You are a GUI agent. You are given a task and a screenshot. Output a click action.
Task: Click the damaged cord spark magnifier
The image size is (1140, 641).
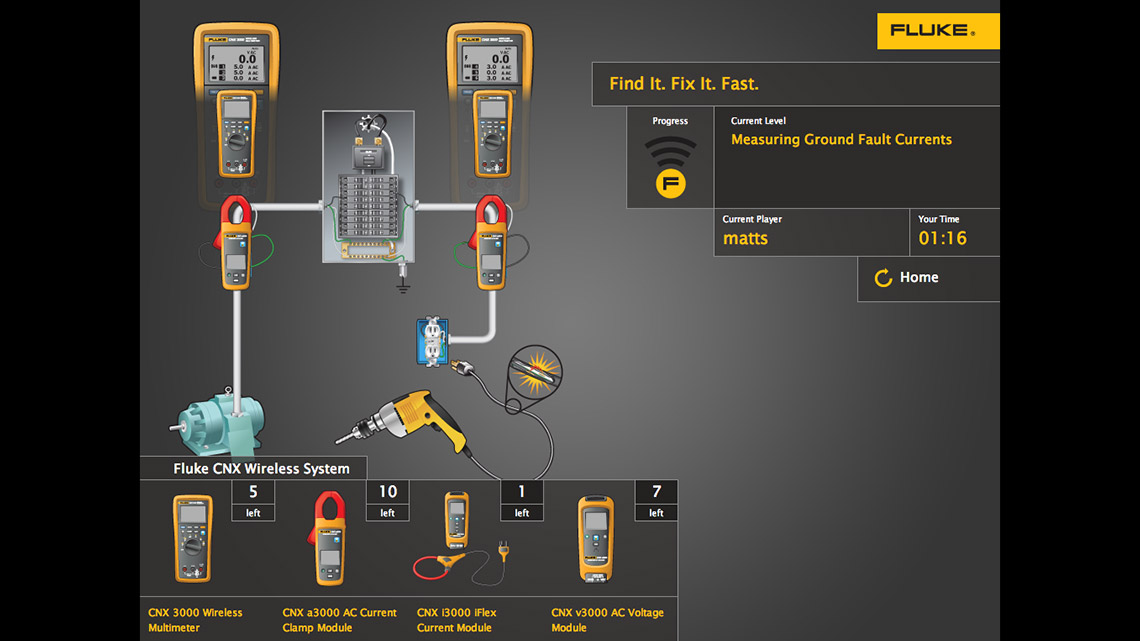pos(535,371)
